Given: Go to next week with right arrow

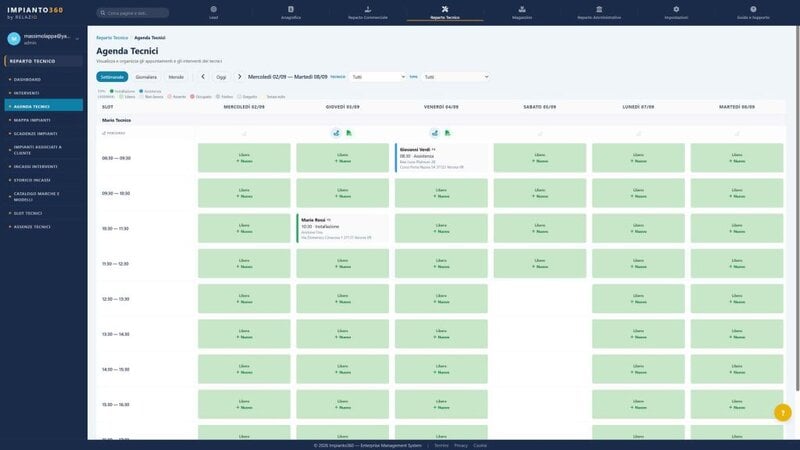Looking at the screenshot, I should (239, 77).
